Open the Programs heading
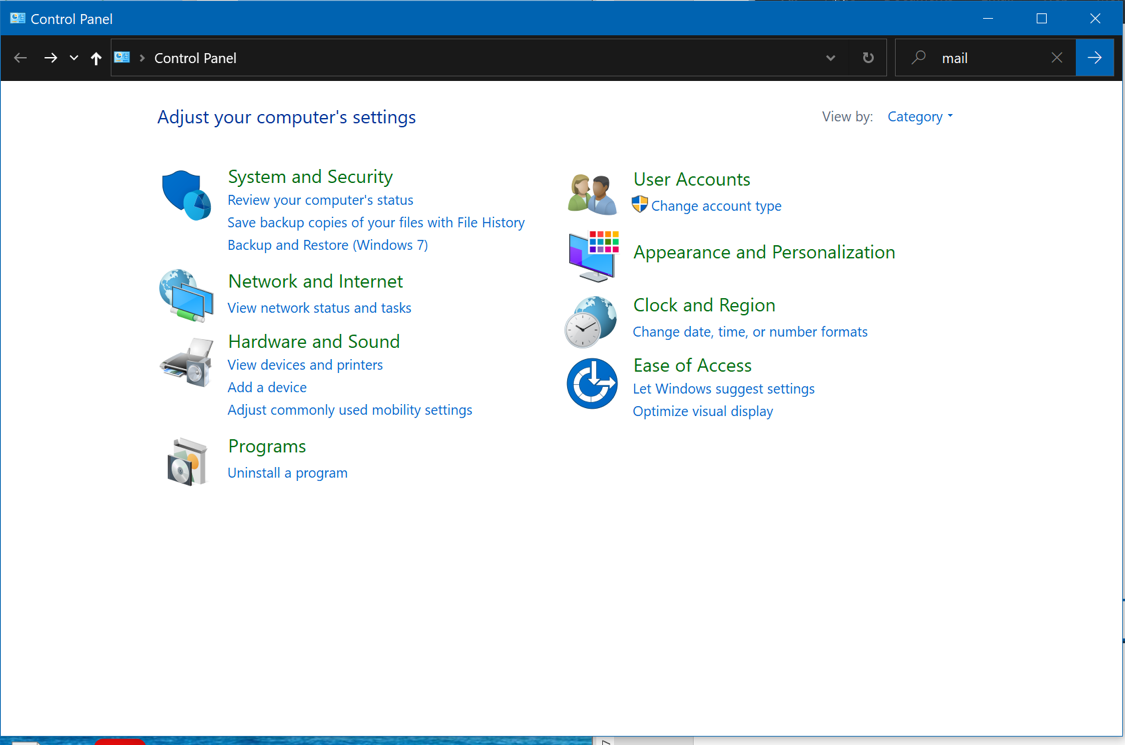This screenshot has height=745, width=1125. point(267,446)
